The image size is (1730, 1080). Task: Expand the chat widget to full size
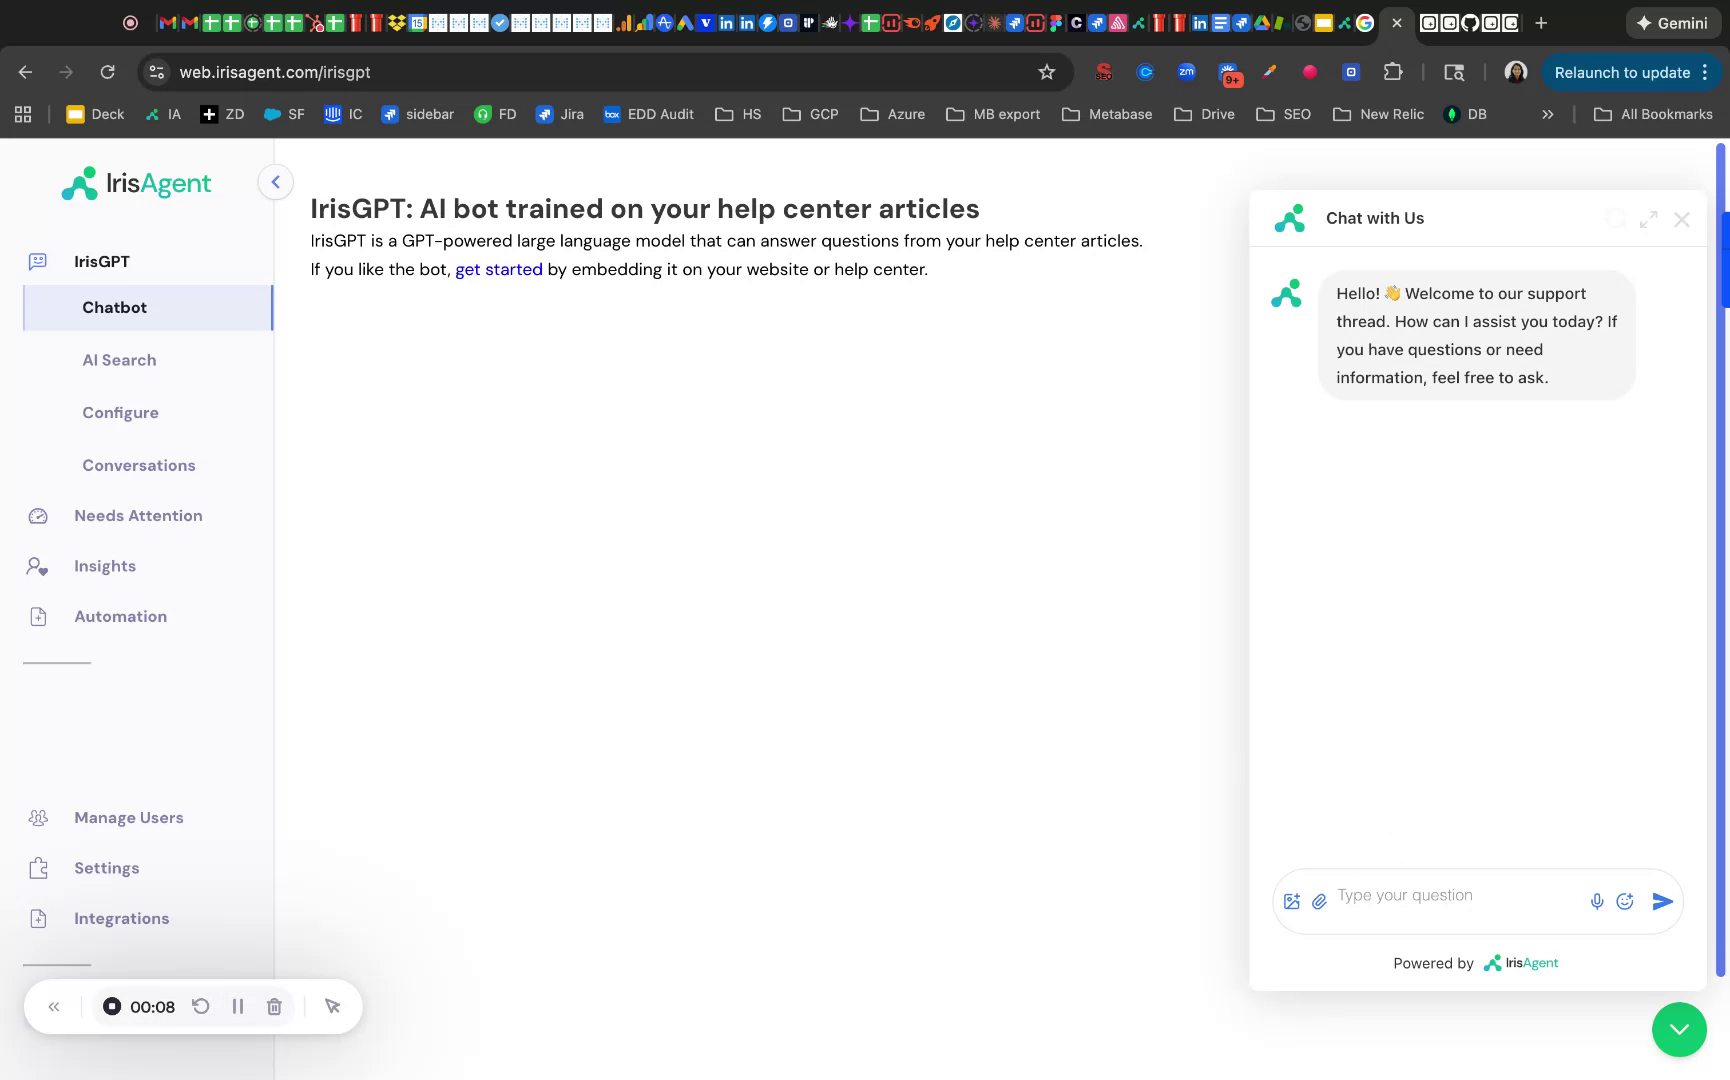[1649, 219]
